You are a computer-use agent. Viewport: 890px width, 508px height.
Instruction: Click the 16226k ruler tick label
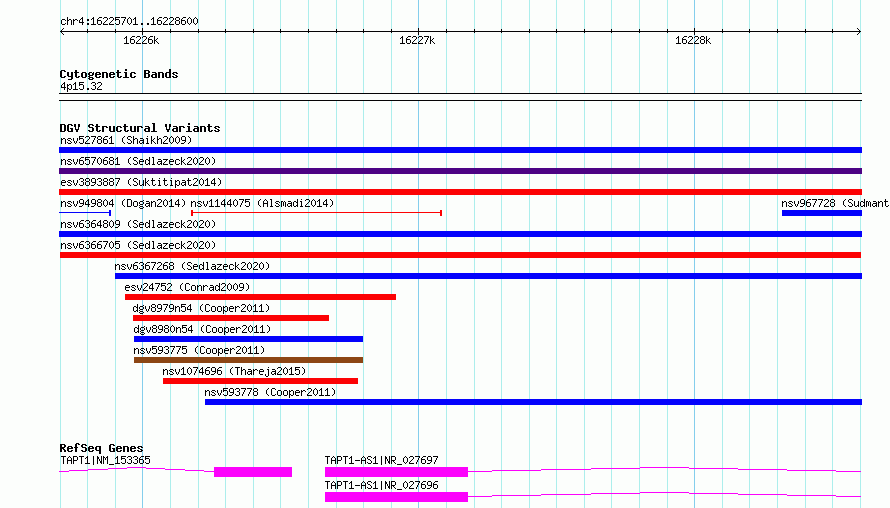pos(141,40)
